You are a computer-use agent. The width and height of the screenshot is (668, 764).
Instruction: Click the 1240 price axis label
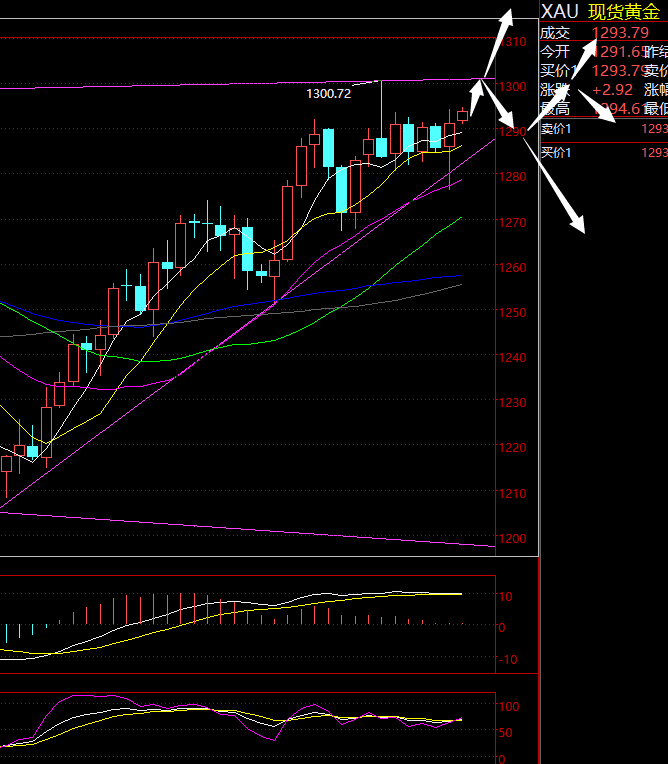(x=513, y=358)
